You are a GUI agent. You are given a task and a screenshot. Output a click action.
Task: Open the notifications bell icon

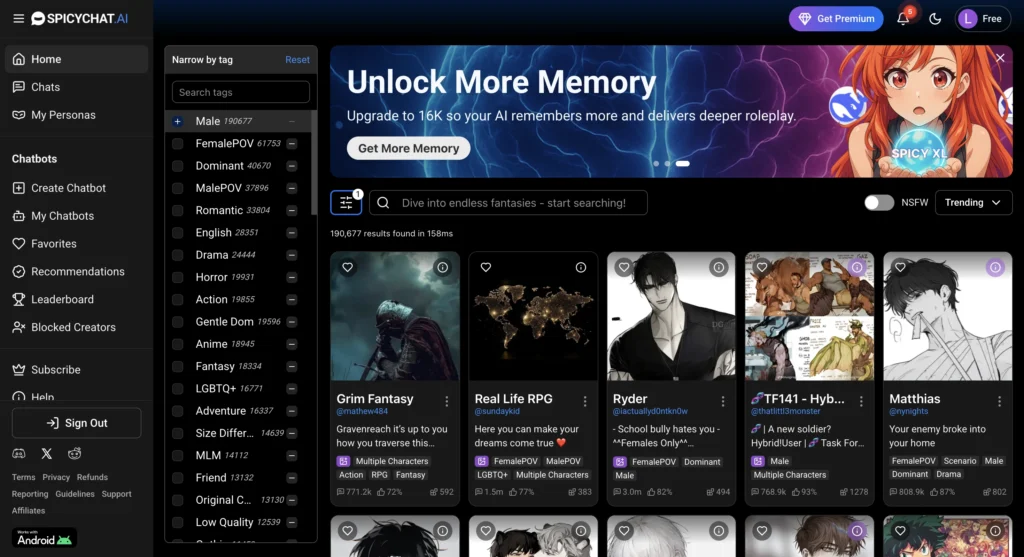point(903,19)
